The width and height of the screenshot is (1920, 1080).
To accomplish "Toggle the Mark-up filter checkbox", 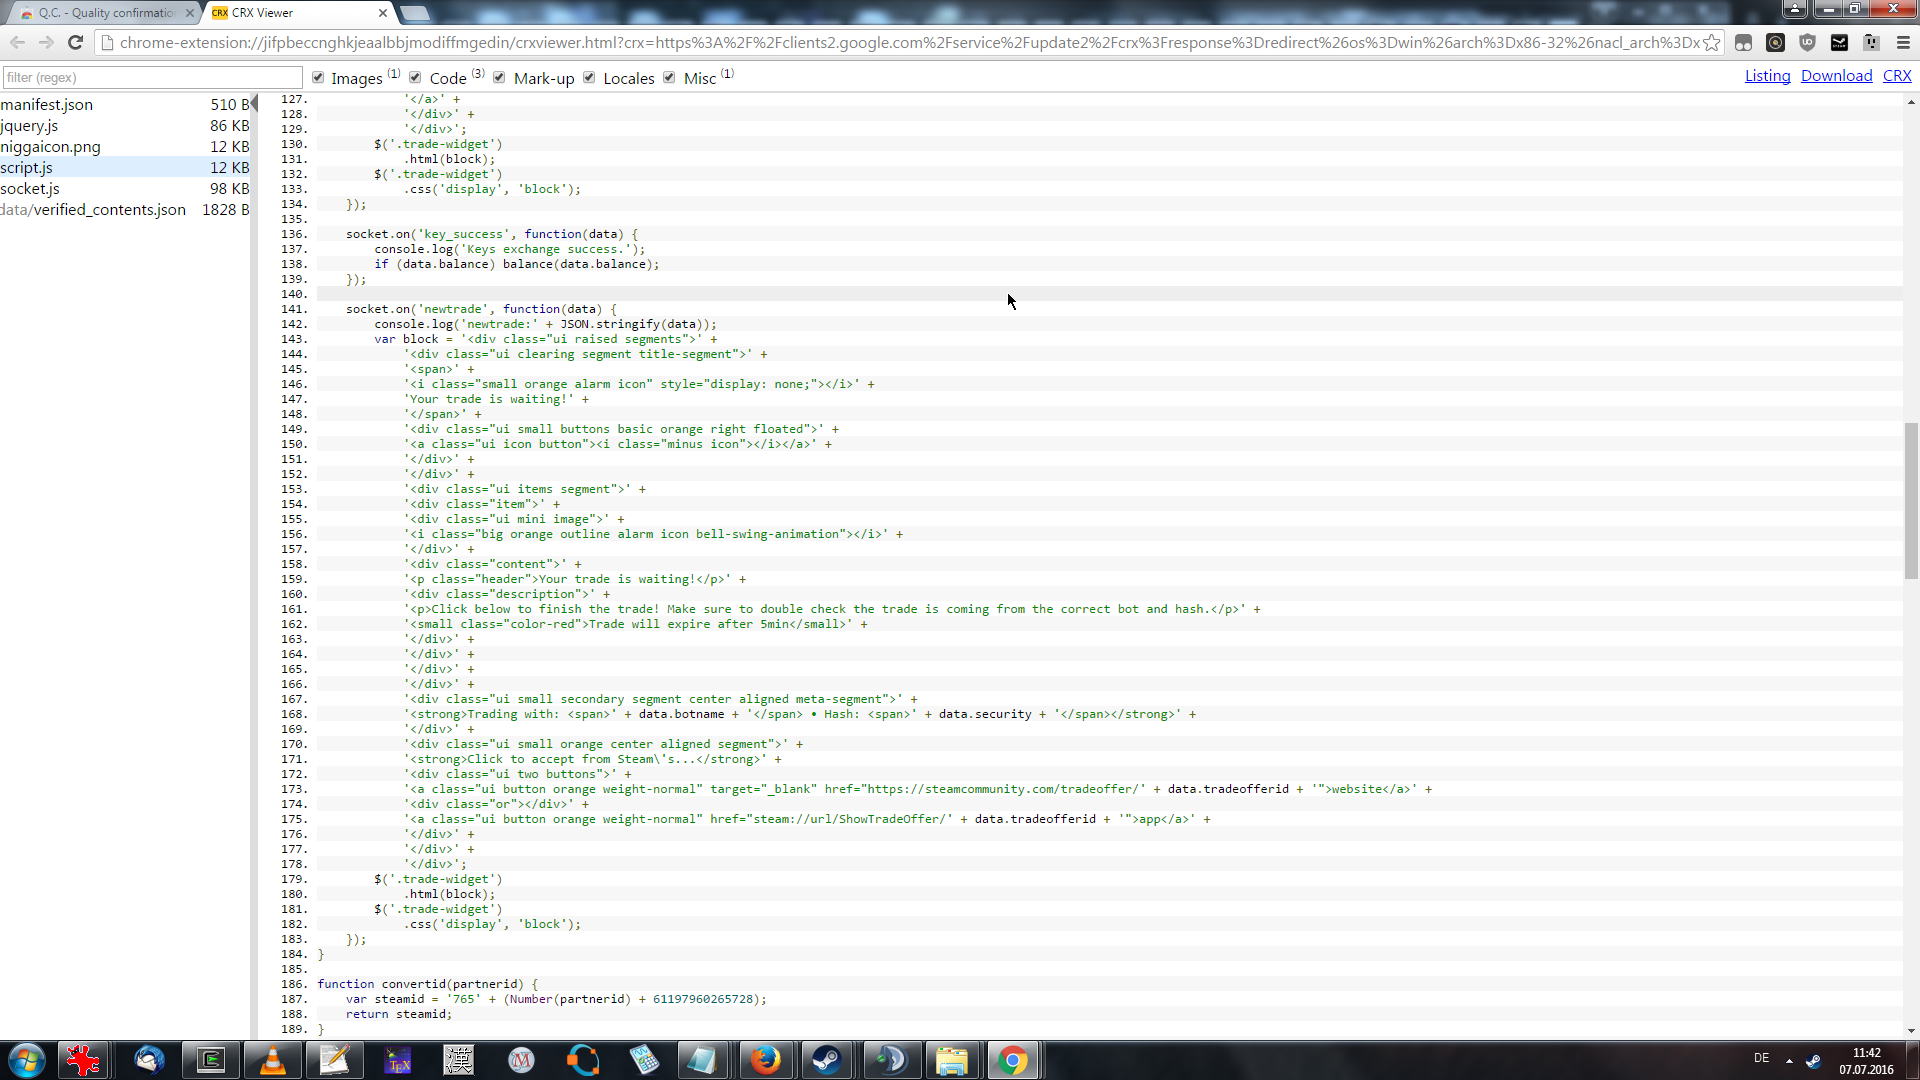I will 499,77.
